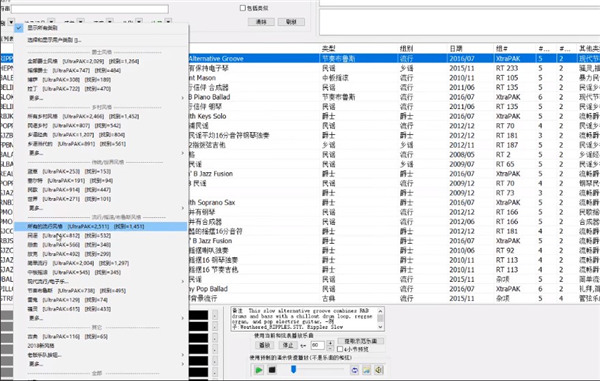Screen dimensions: 600x381
Task: Click the speaker volume icon
Action: click(379, 370)
